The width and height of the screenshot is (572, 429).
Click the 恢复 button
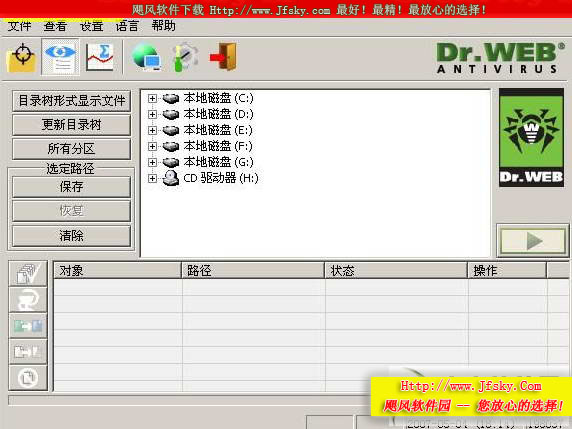coord(72,211)
